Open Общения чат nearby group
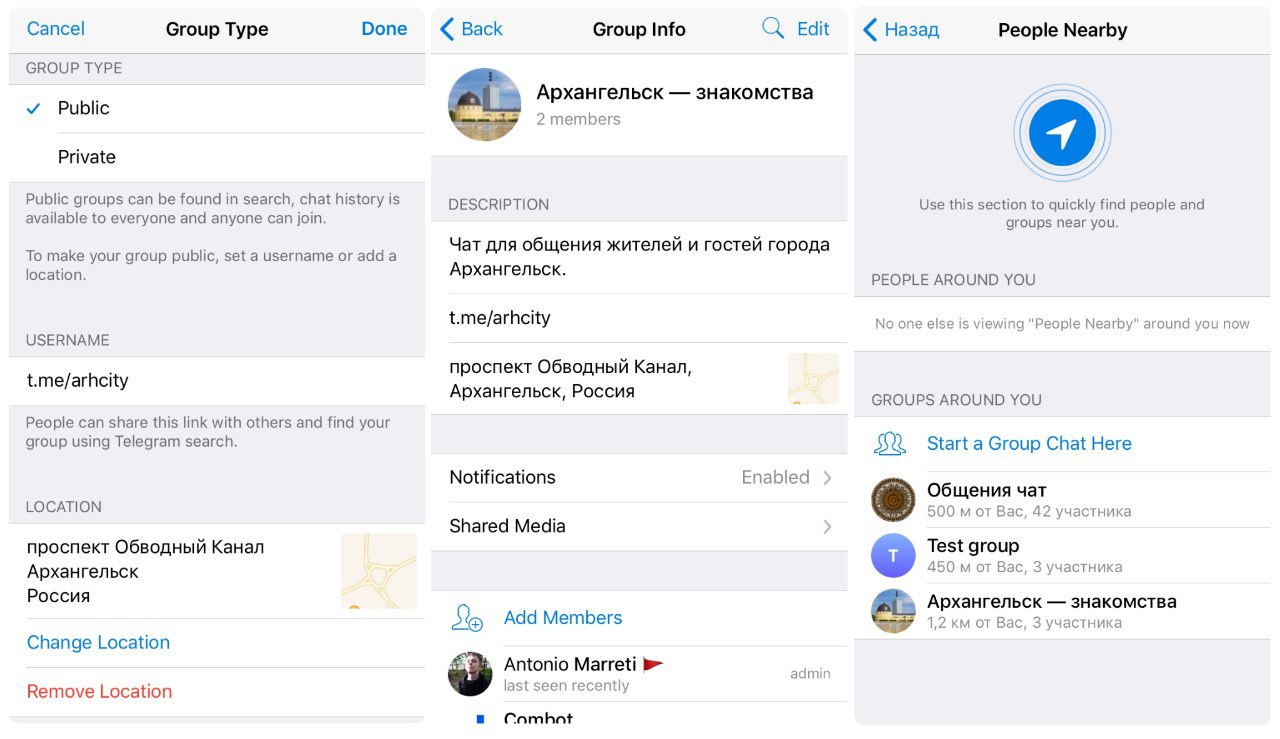The width and height of the screenshot is (1280, 739). (1062, 500)
